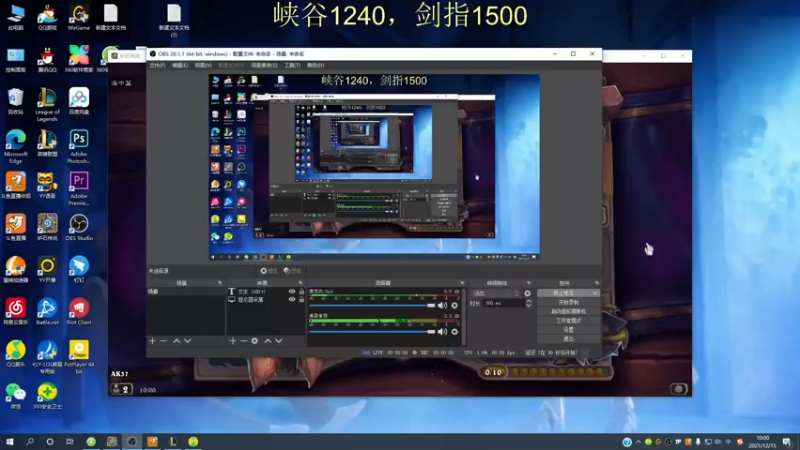Click the audio mixer vertical scrollbar

464,315
